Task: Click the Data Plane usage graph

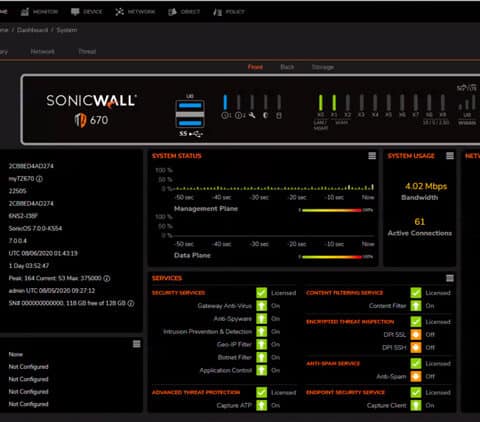Action: coord(274,227)
